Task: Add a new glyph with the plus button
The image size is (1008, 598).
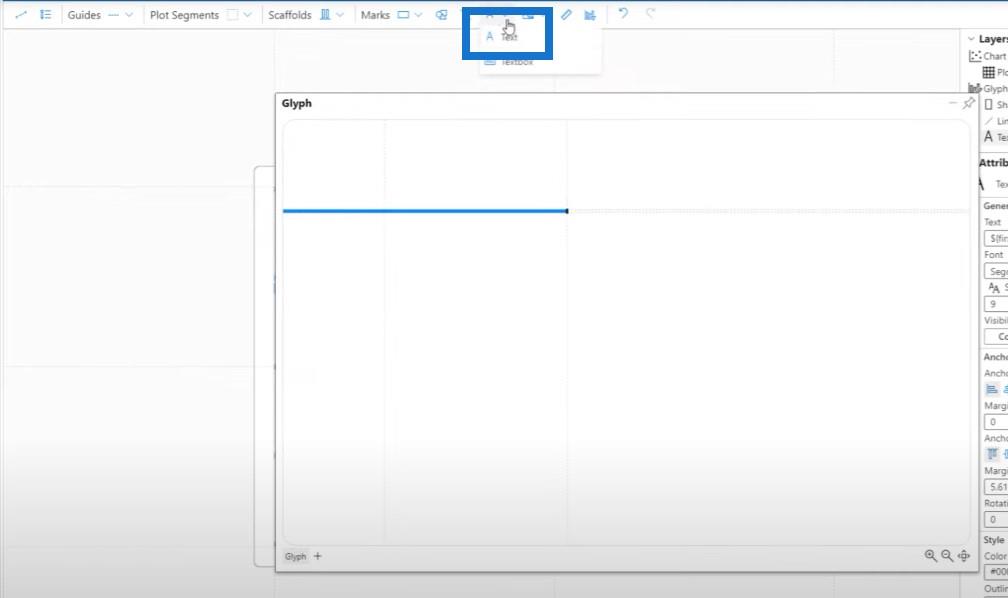Action: (x=318, y=556)
